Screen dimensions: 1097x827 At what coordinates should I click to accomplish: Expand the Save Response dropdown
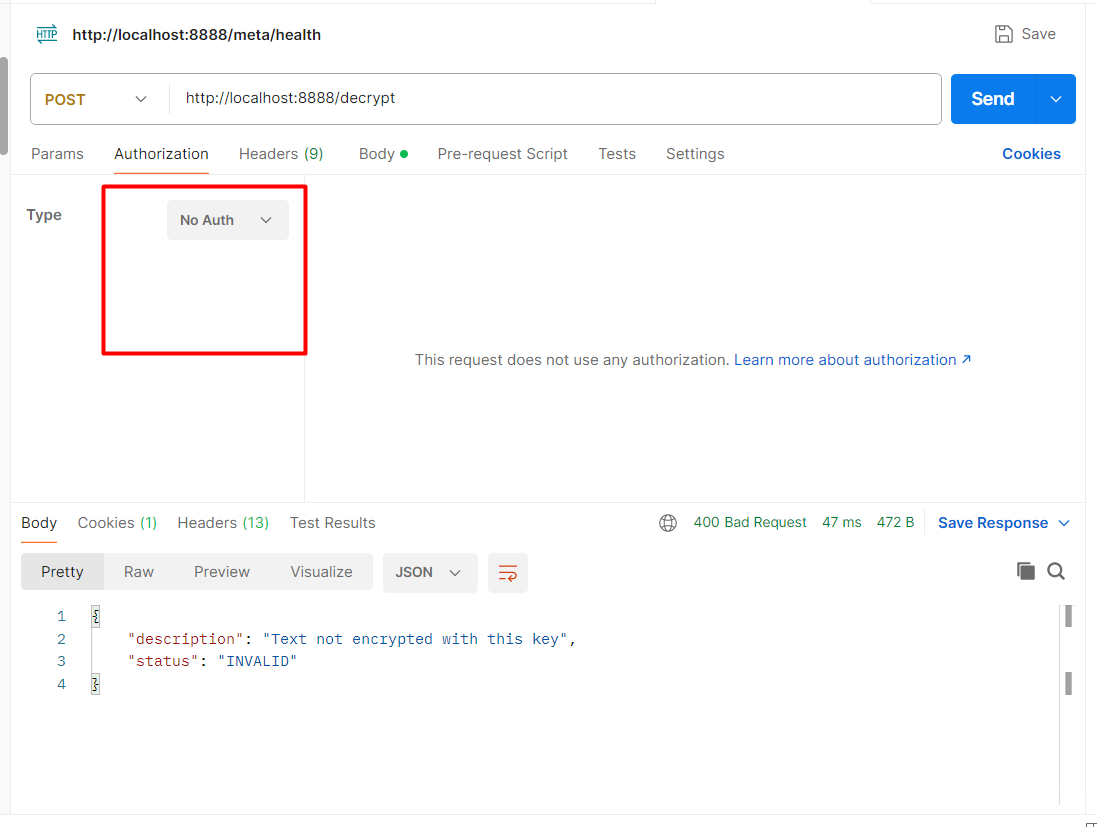tap(1063, 522)
